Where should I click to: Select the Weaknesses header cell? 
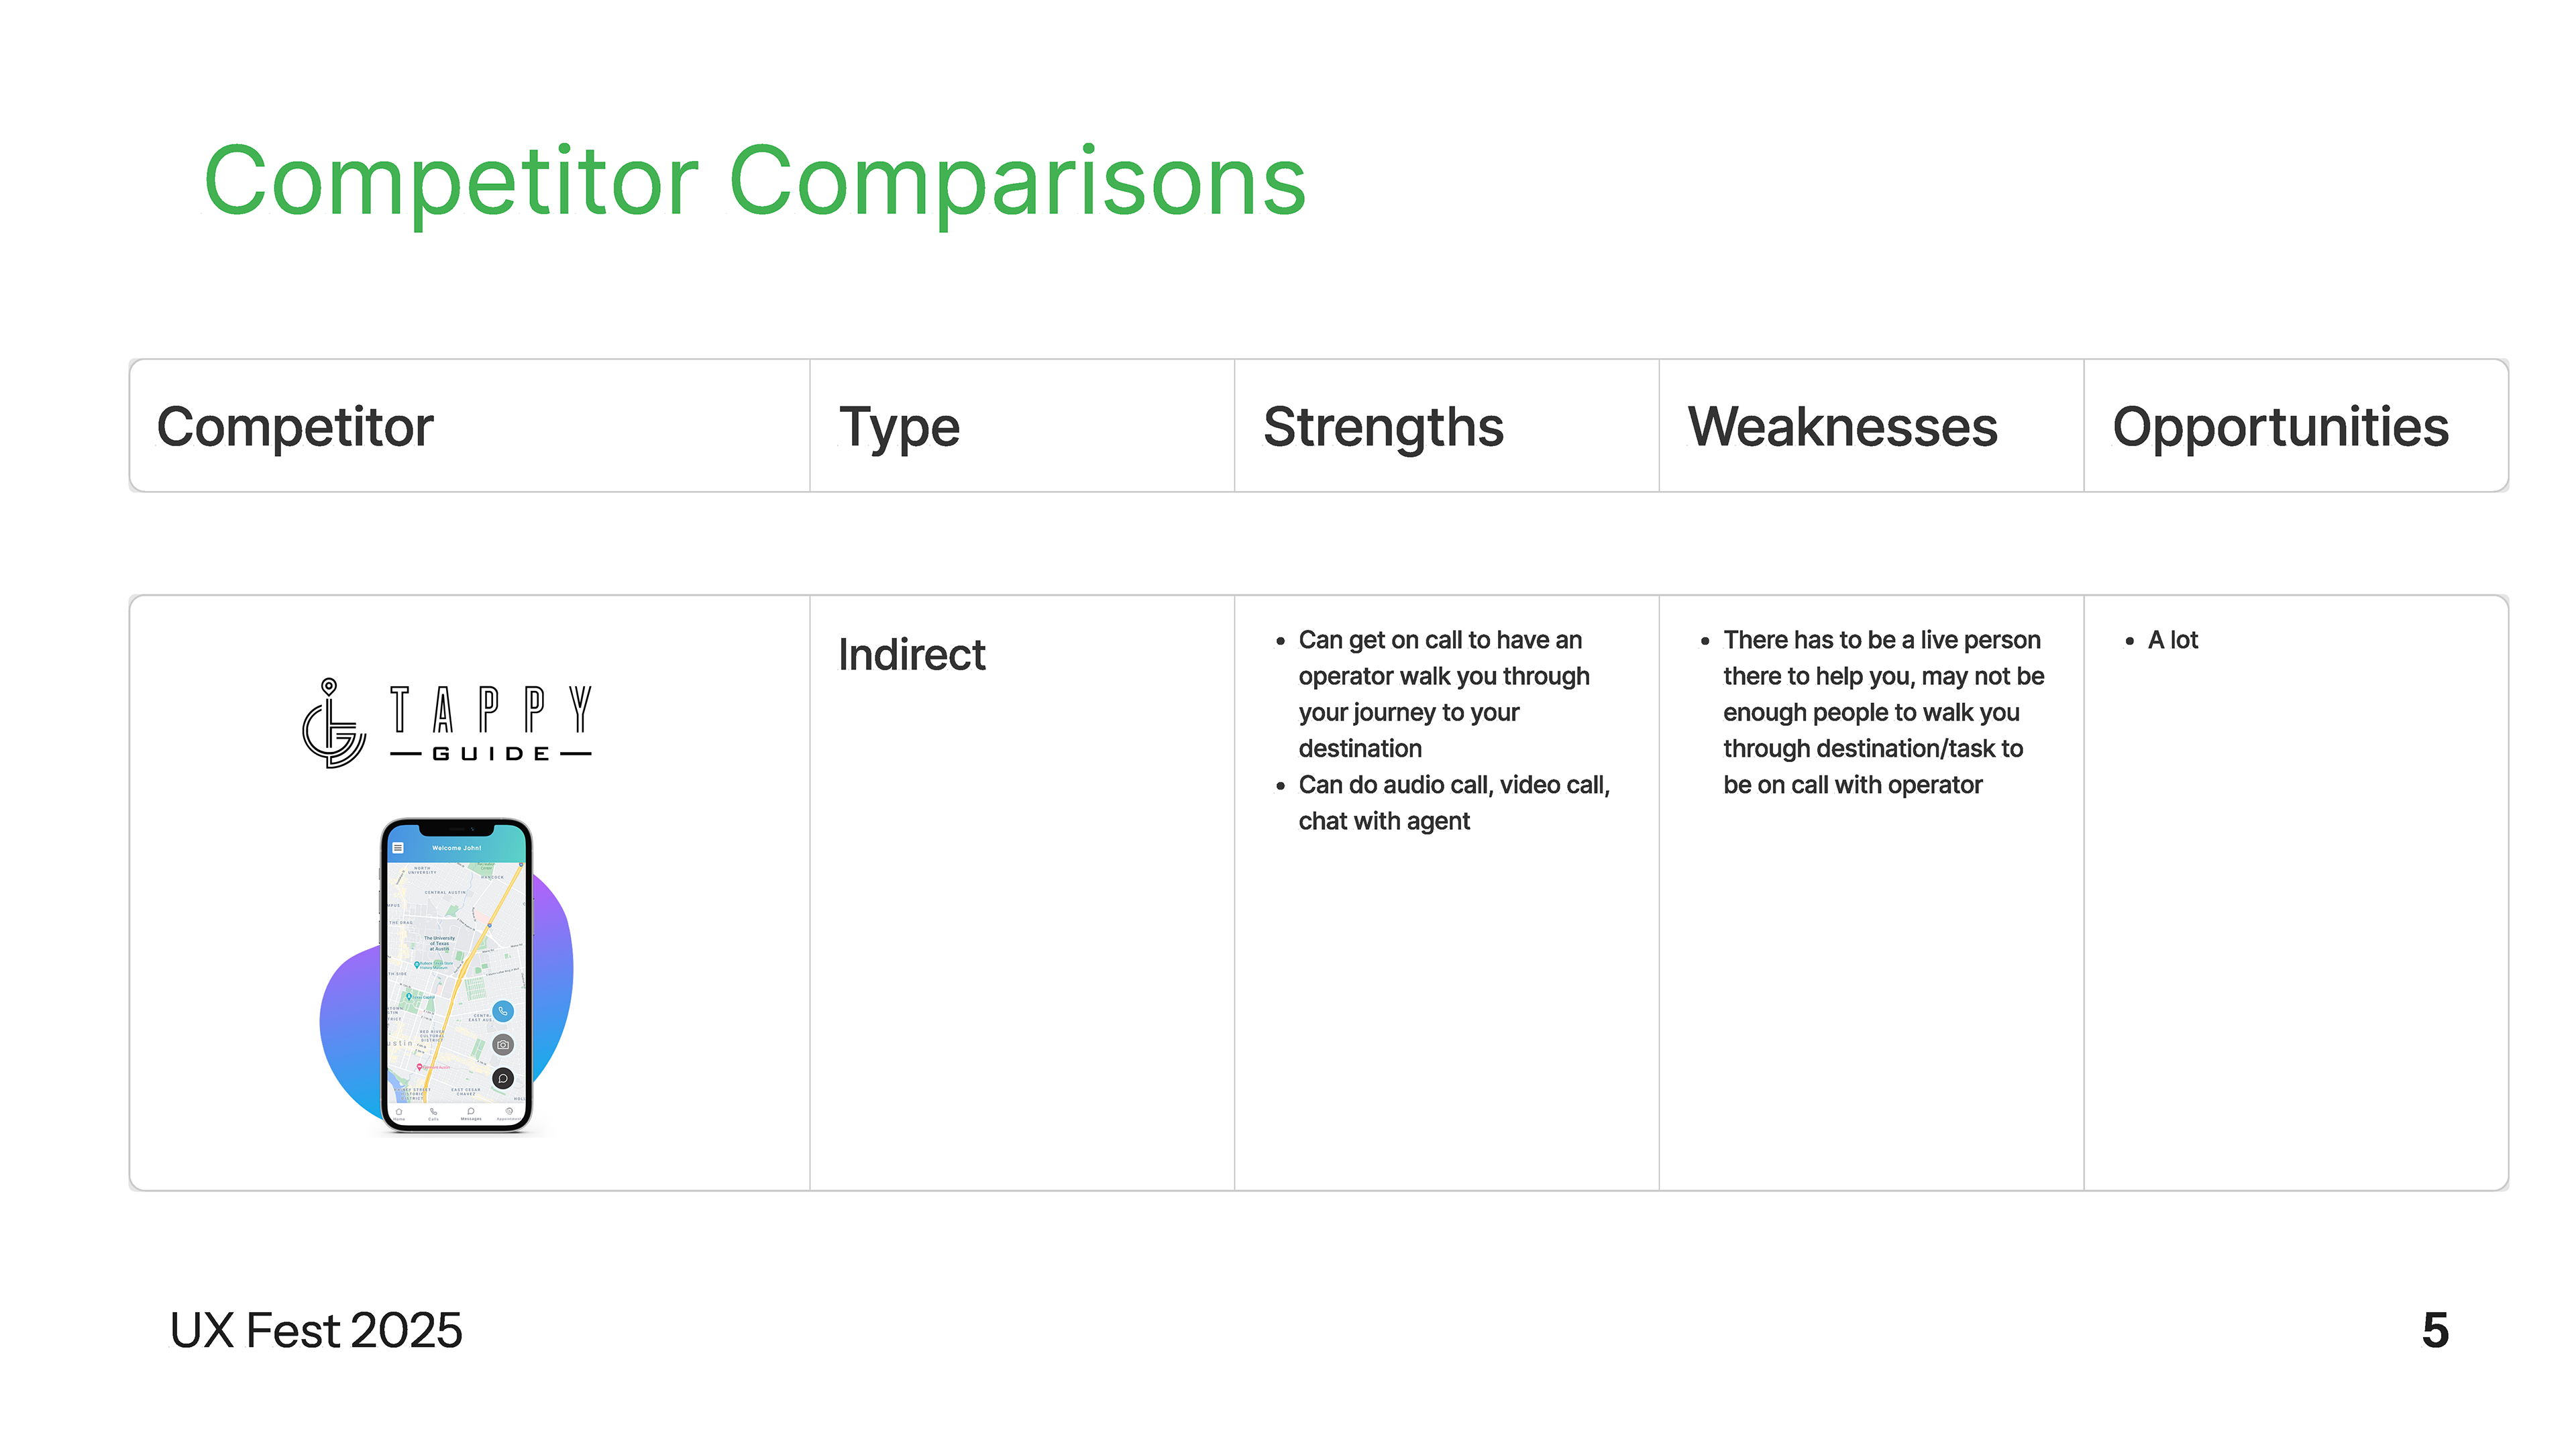click(1842, 427)
